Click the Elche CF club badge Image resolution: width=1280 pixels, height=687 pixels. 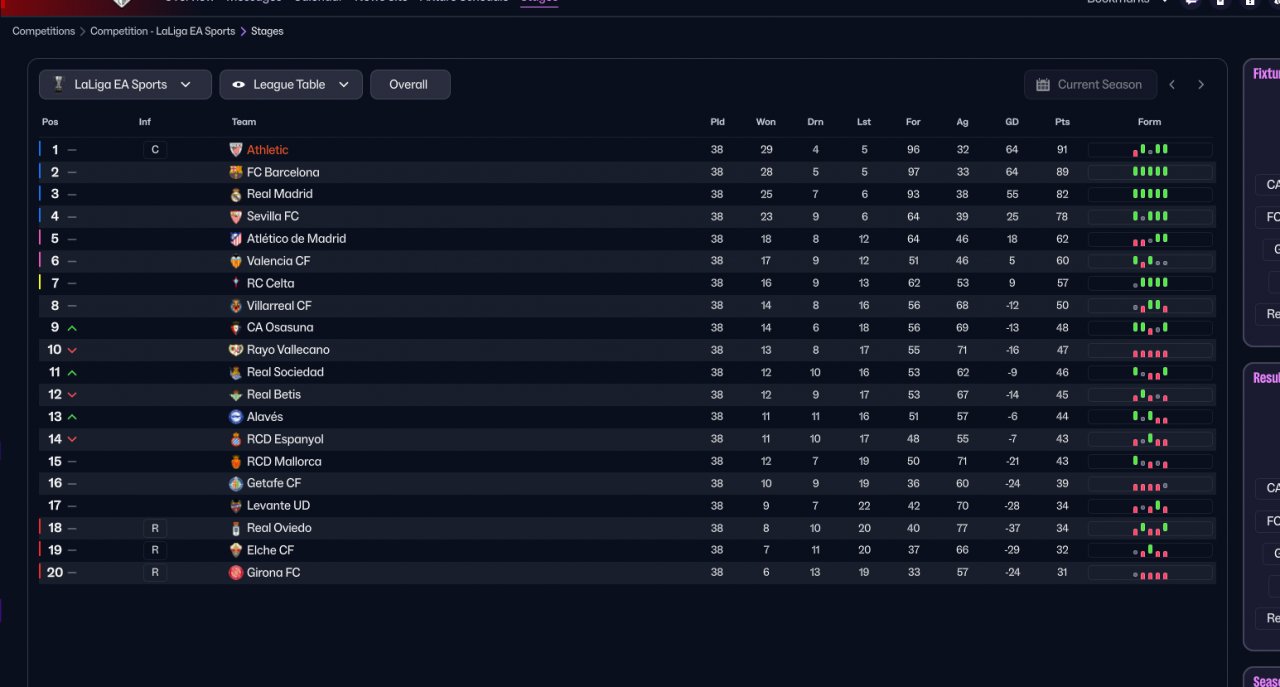(236, 550)
